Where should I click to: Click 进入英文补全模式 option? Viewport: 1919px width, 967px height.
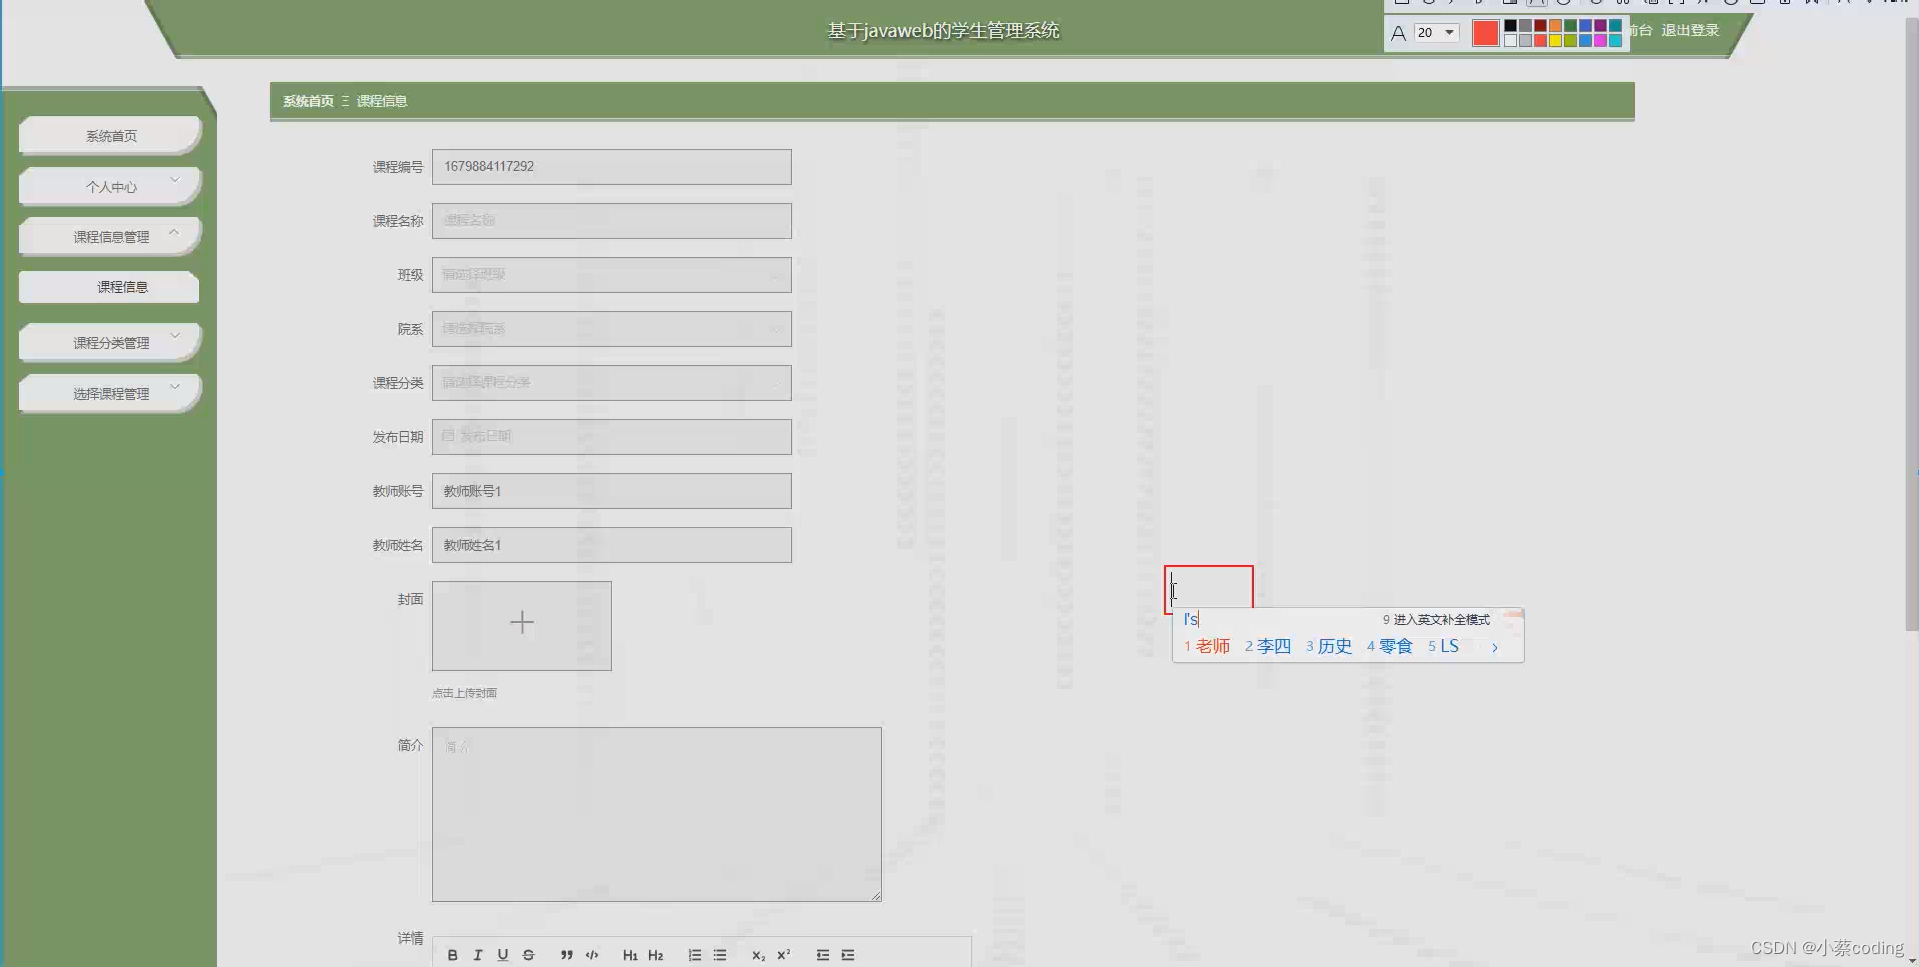tap(1436, 620)
